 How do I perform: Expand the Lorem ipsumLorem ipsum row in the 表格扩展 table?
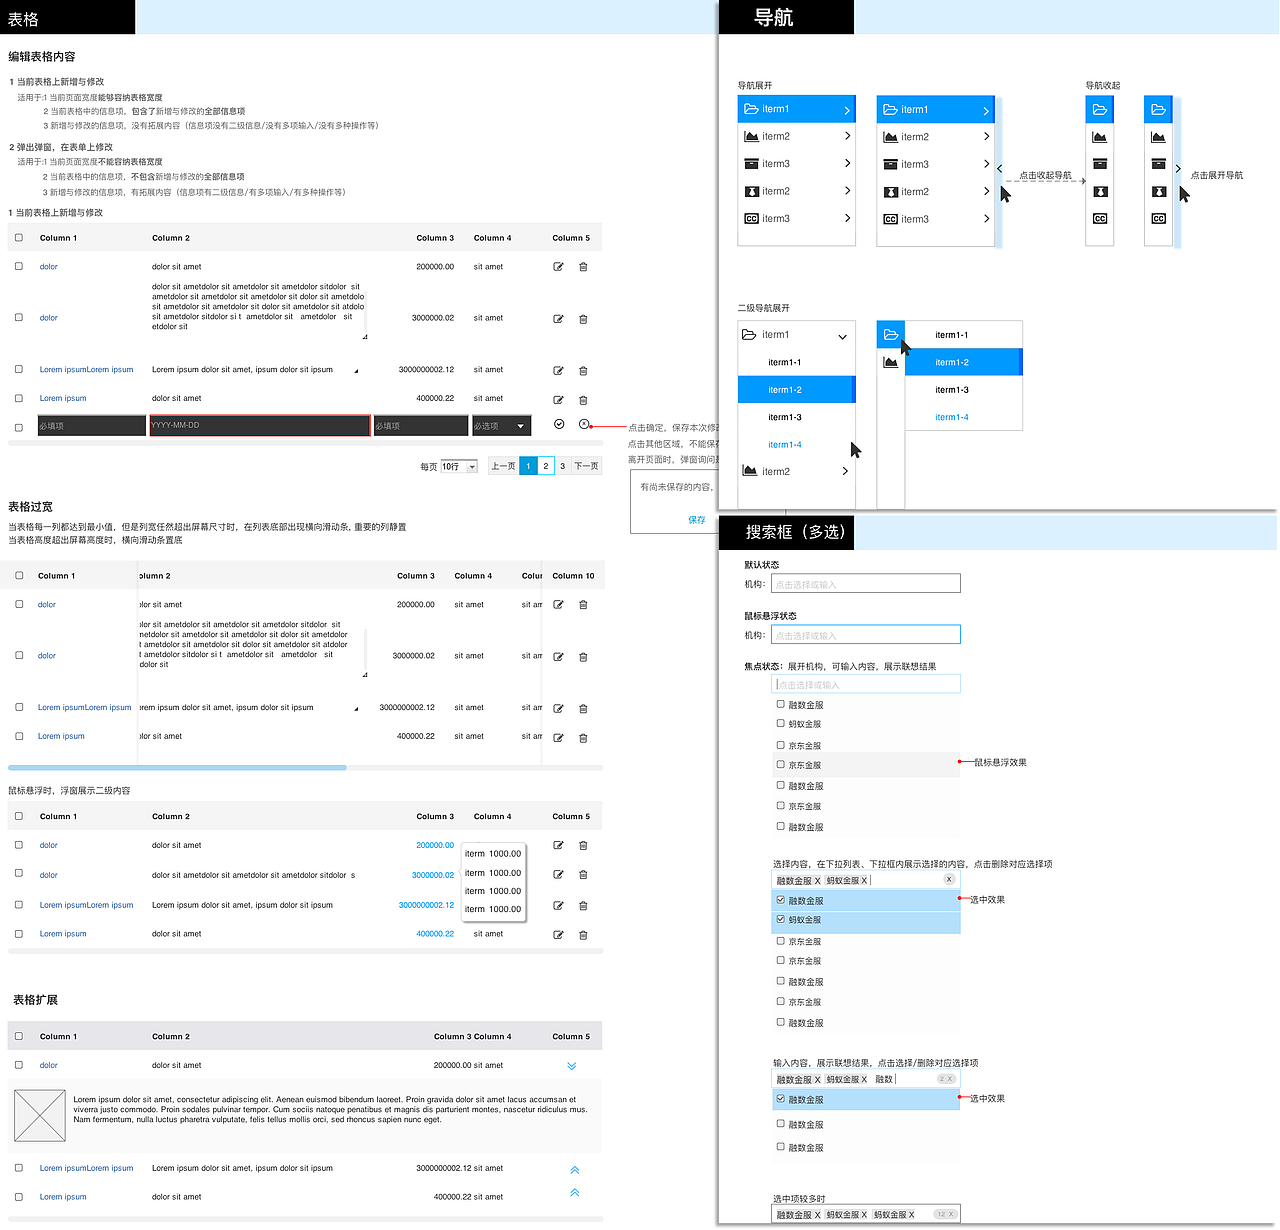click(x=574, y=1170)
